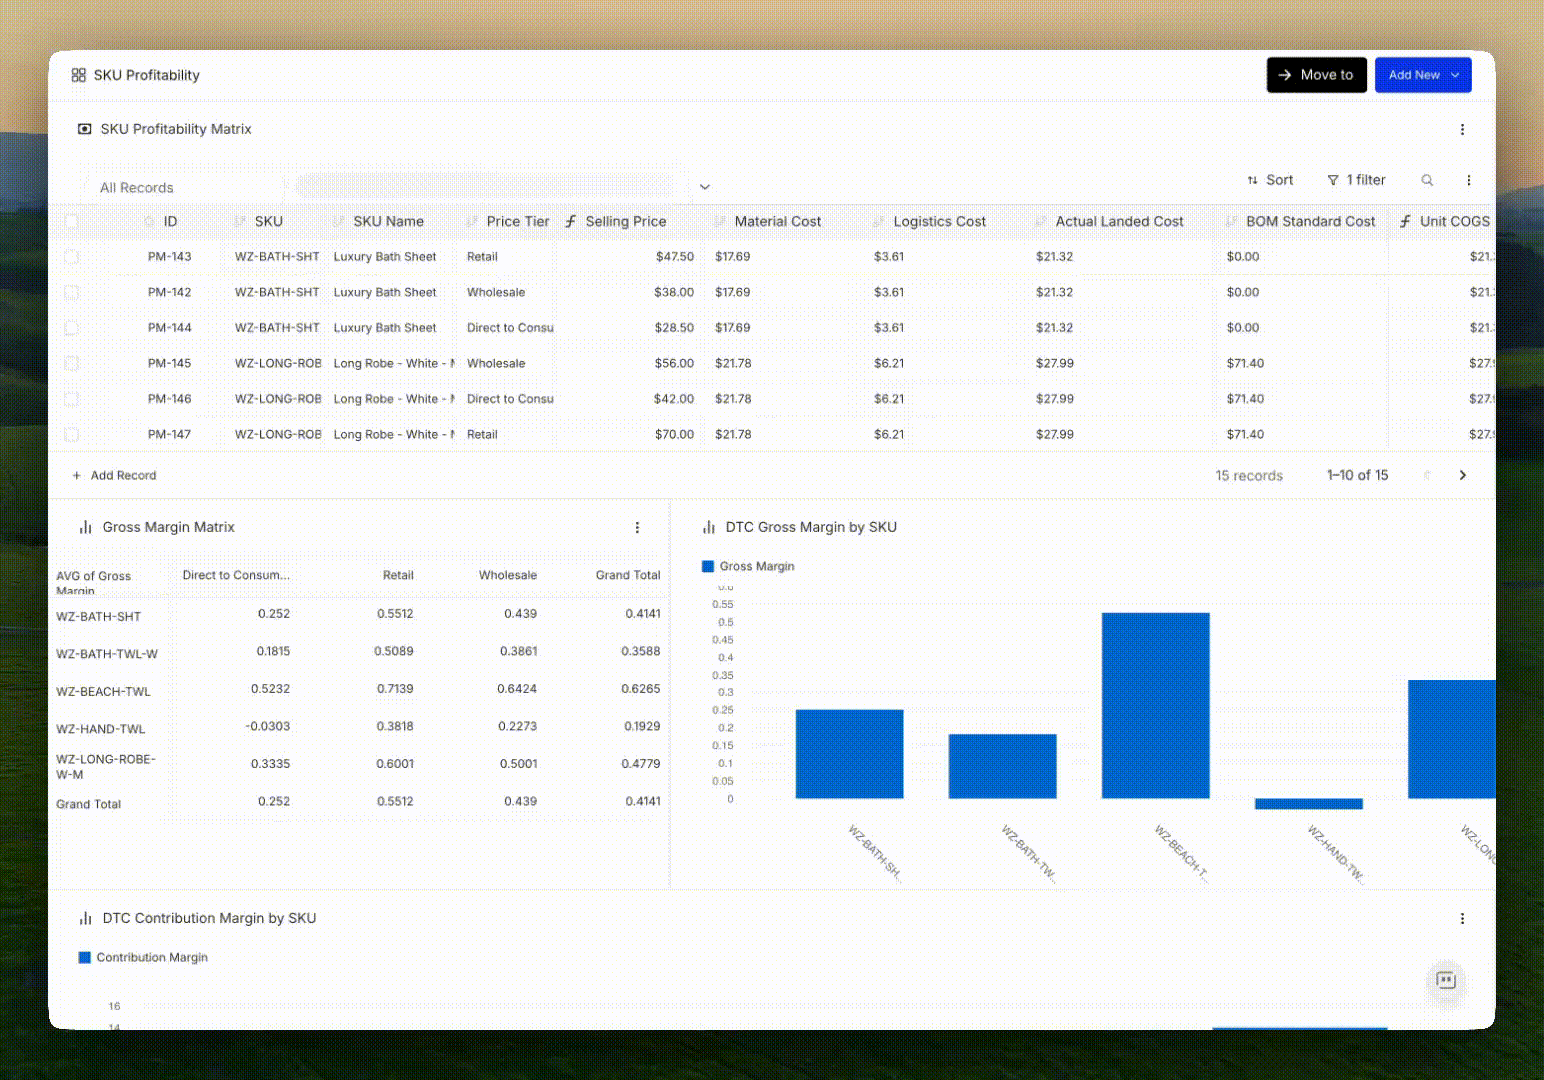Open SKU Profitability Matrix three-dot menu
Screen dimensions: 1544x1080
pyautogui.click(x=1462, y=130)
